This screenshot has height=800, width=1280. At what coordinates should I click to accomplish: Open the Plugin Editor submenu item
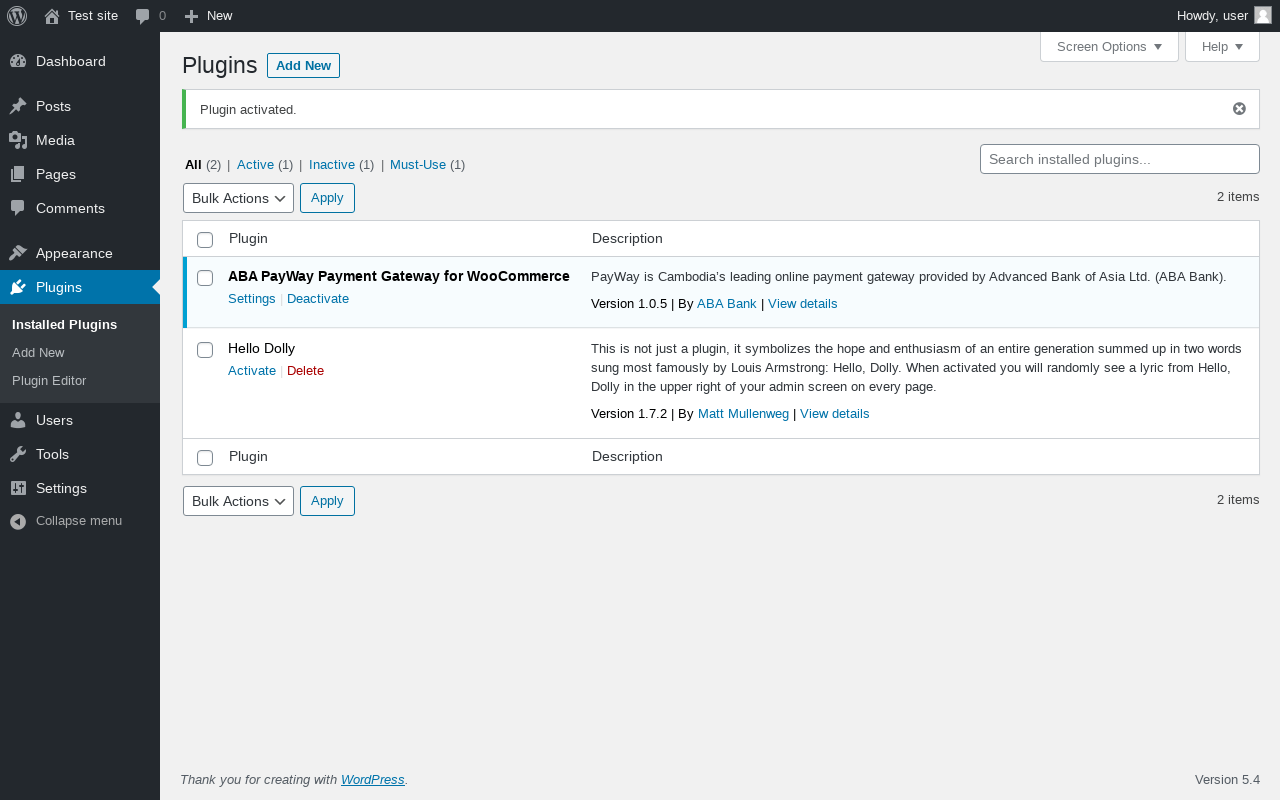(49, 381)
